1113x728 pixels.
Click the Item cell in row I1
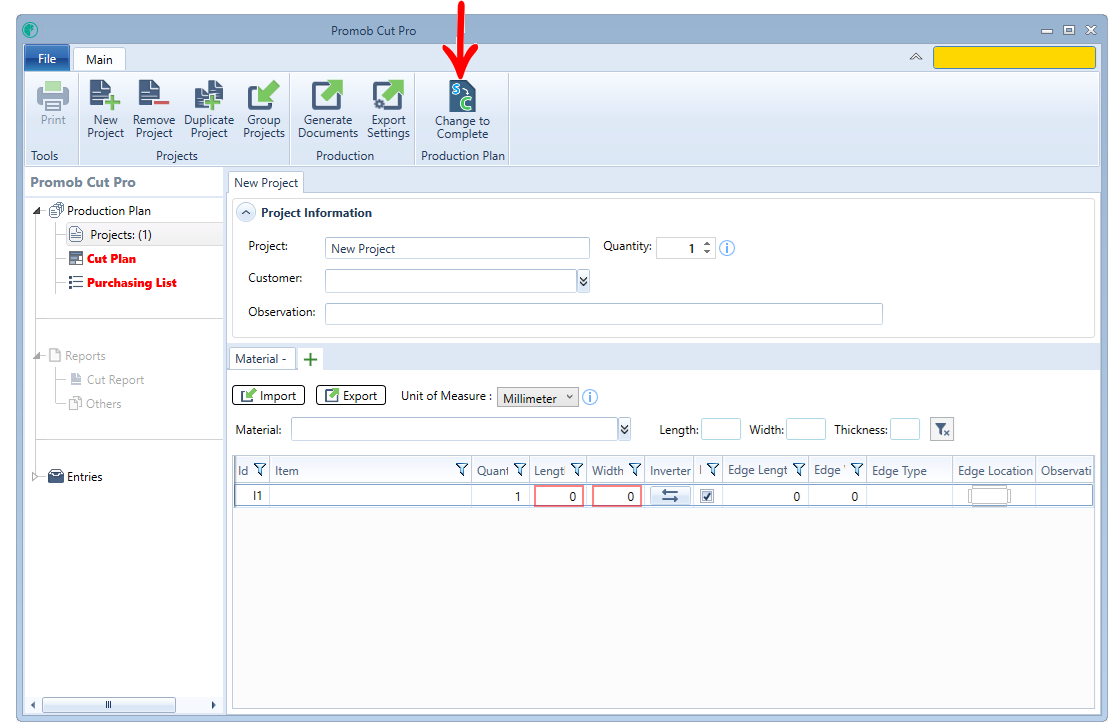tap(370, 496)
